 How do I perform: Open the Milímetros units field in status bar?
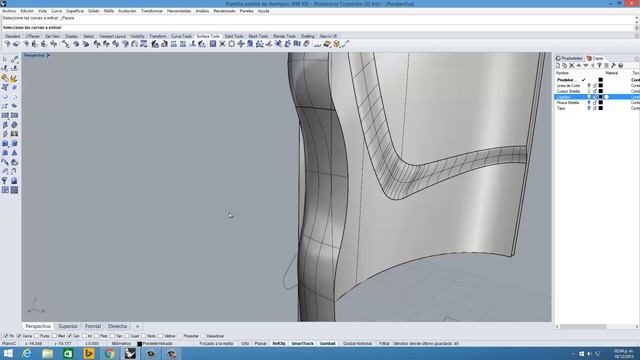pos(121,344)
